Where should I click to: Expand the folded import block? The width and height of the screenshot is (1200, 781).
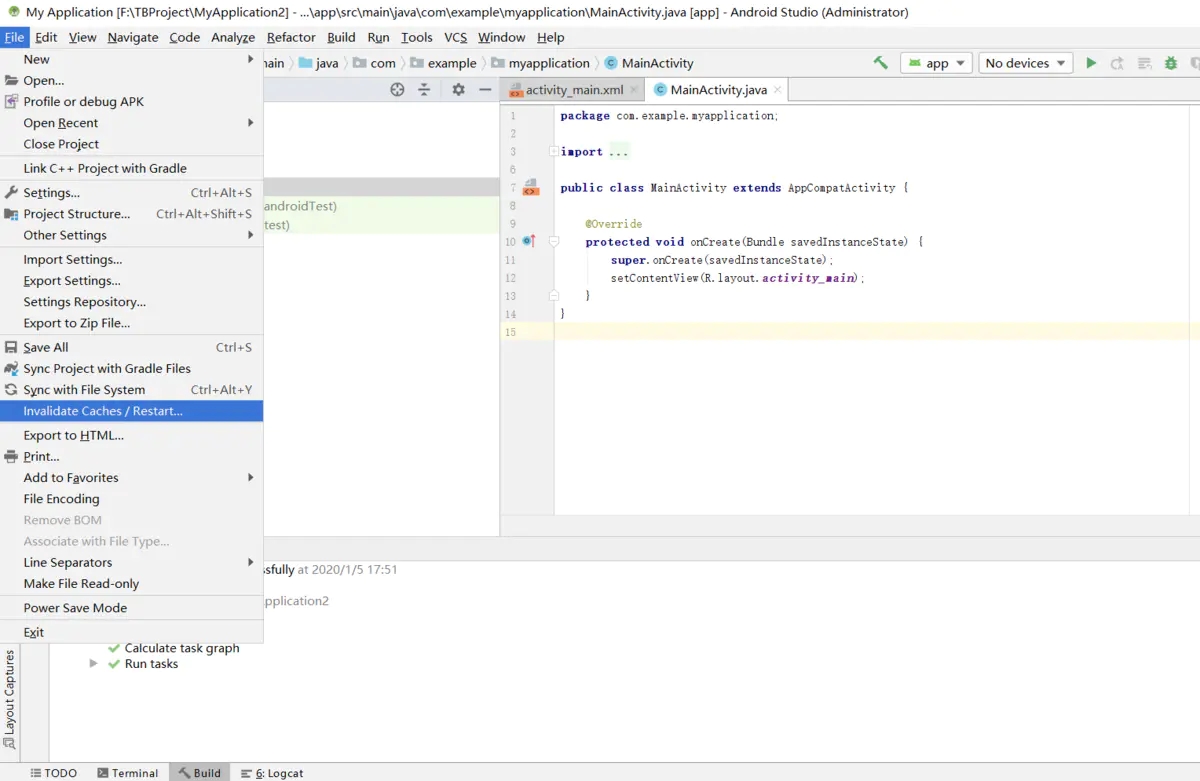(x=553, y=152)
